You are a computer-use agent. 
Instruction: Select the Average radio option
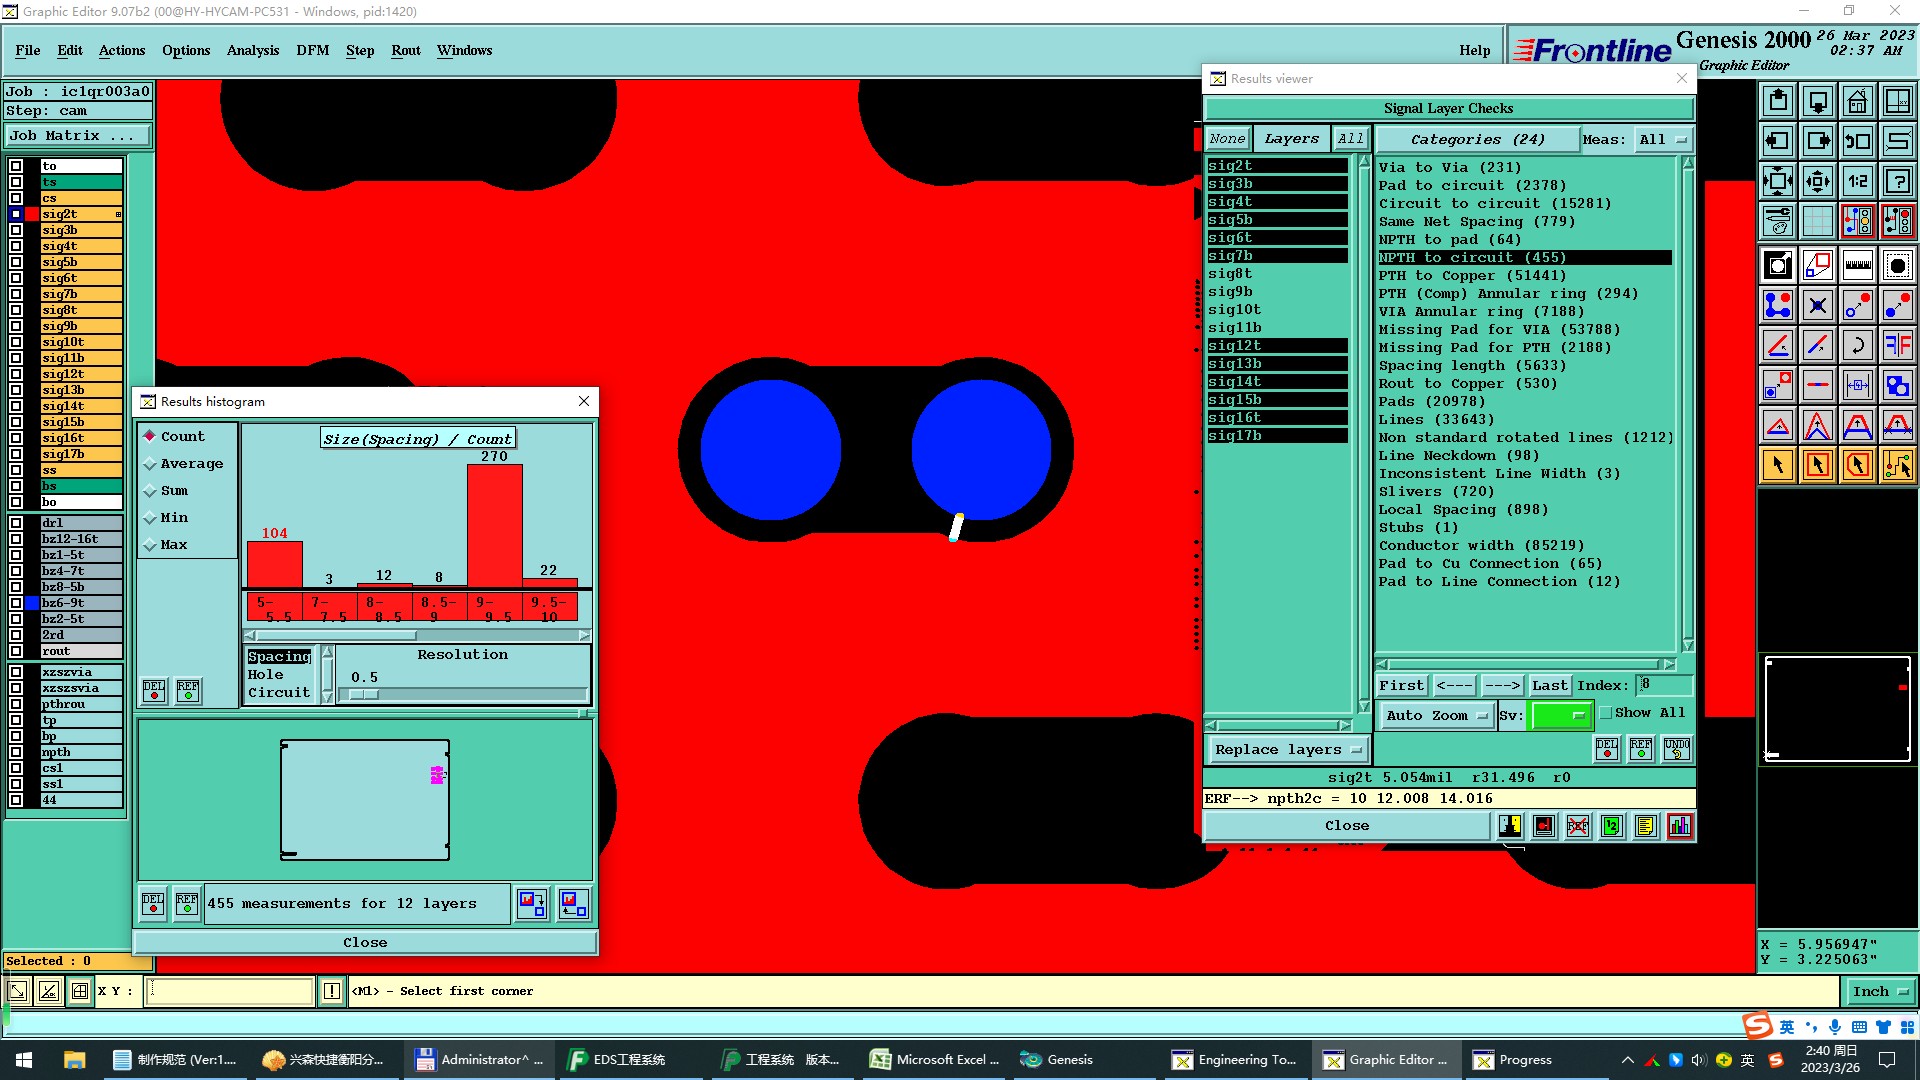(183, 464)
